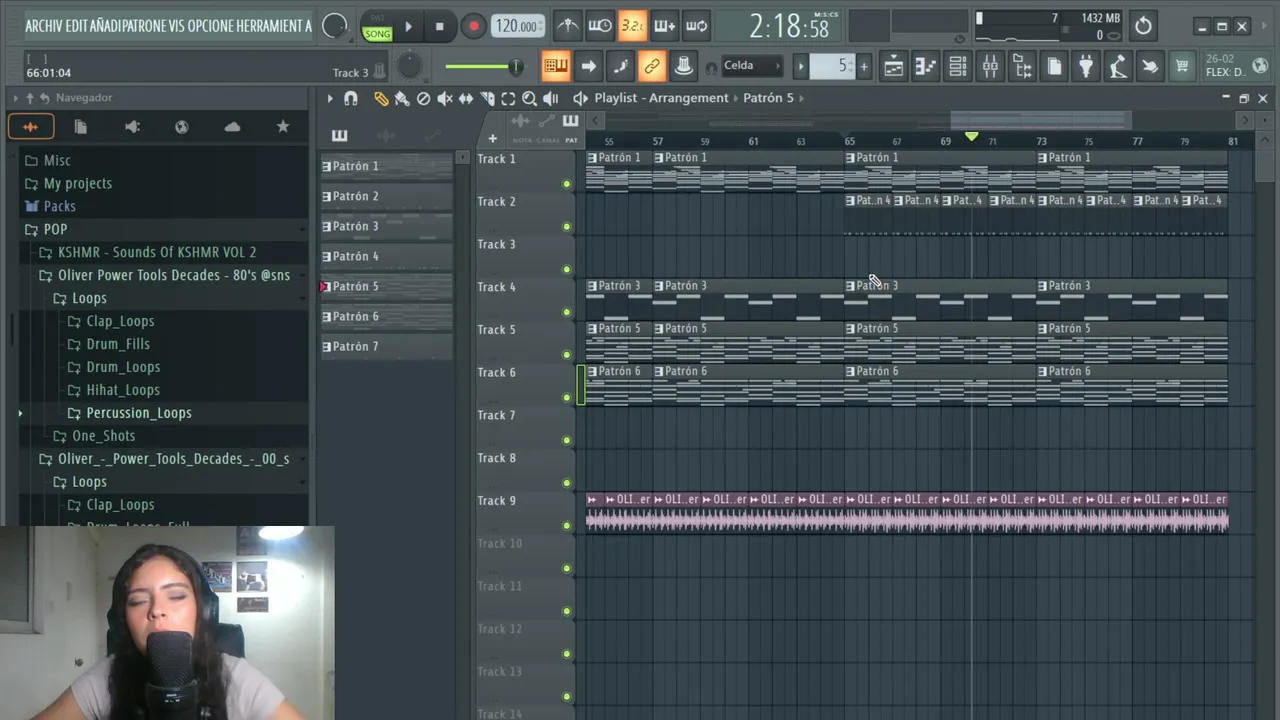Mute Track 9 with its green LED

point(567,526)
